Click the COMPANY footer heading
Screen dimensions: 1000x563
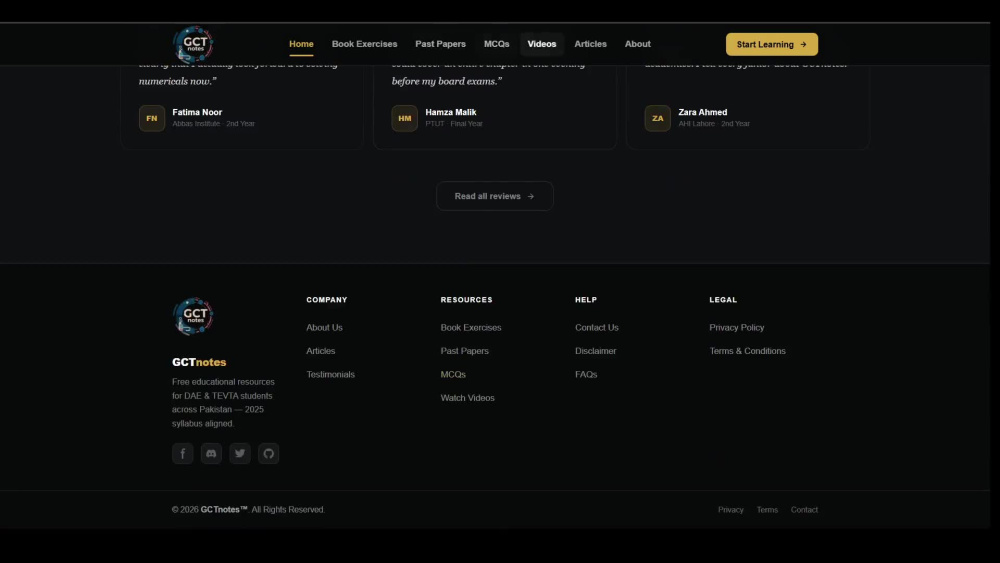click(x=327, y=300)
